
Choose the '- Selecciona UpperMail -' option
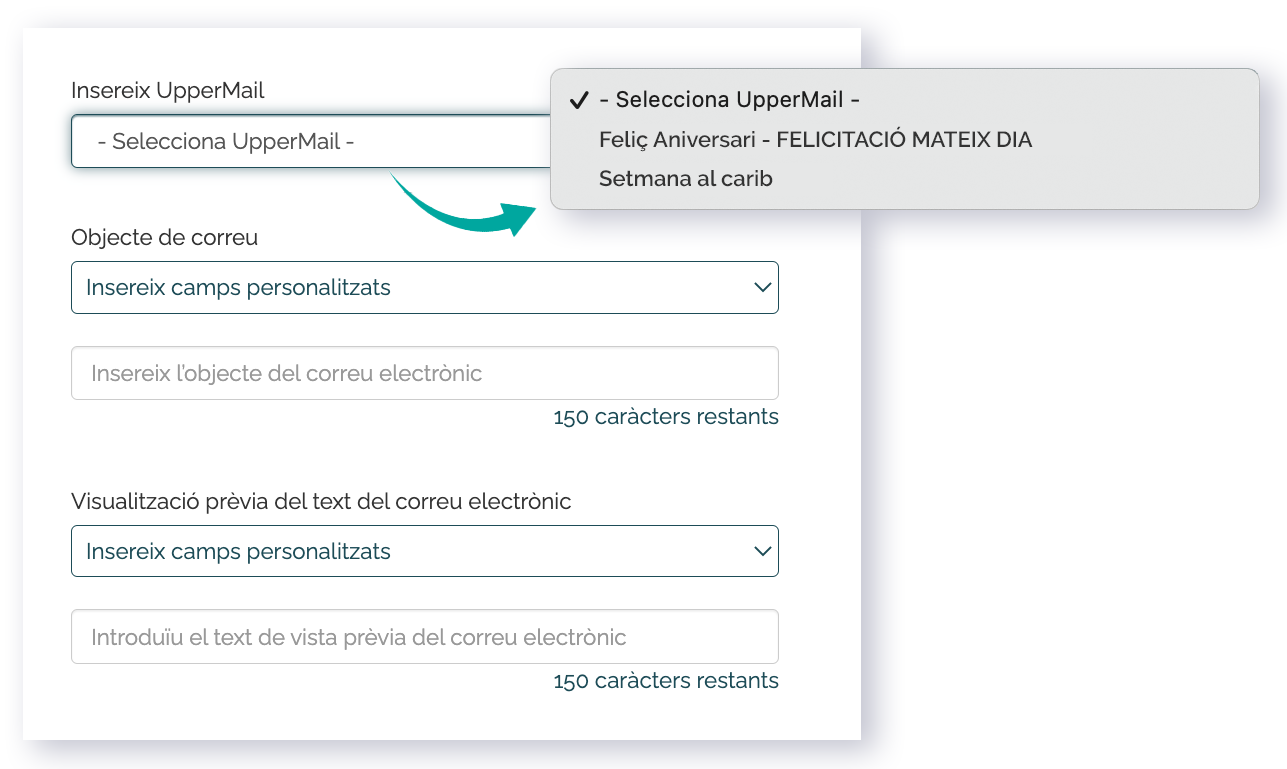[730, 100]
